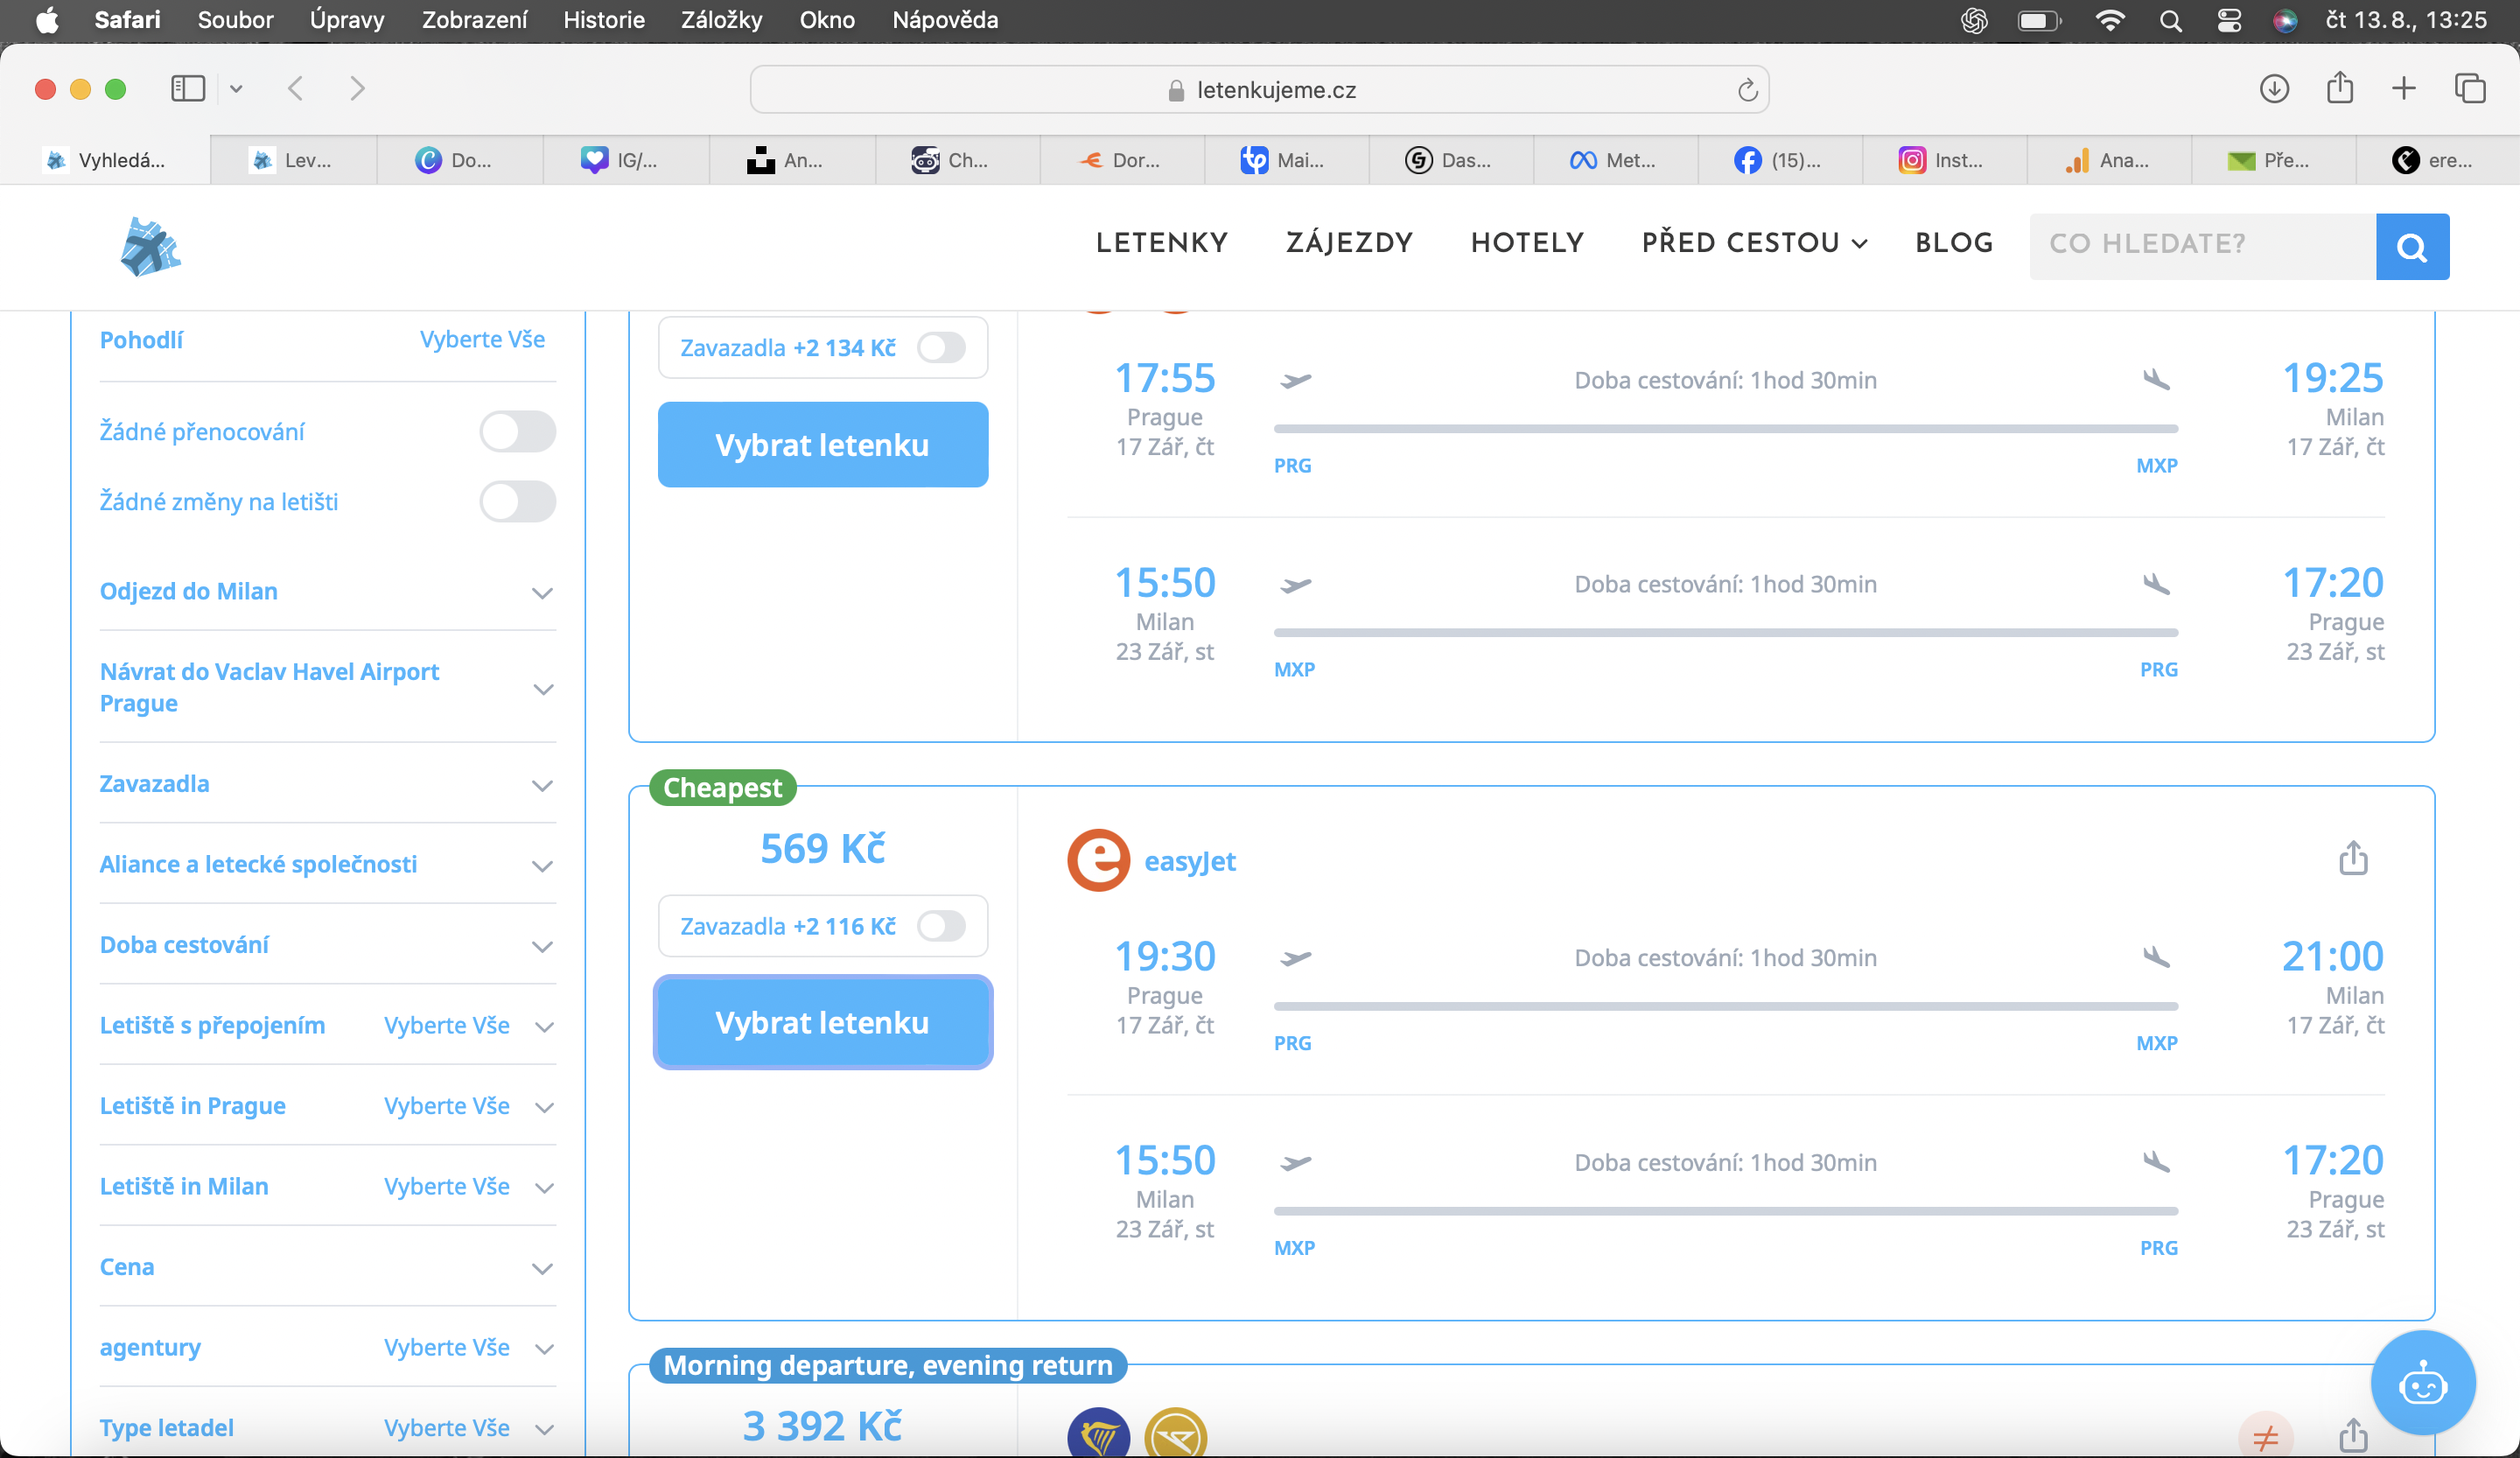
Task: Click the Safari address bar
Action: tap(1259, 90)
